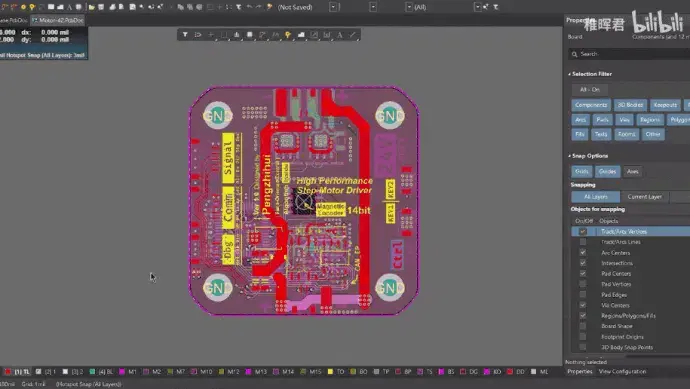The width and height of the screenshot is (690, 389).
Task: Click the interactive routing icon in the active bar
Action: click(262, 34)
